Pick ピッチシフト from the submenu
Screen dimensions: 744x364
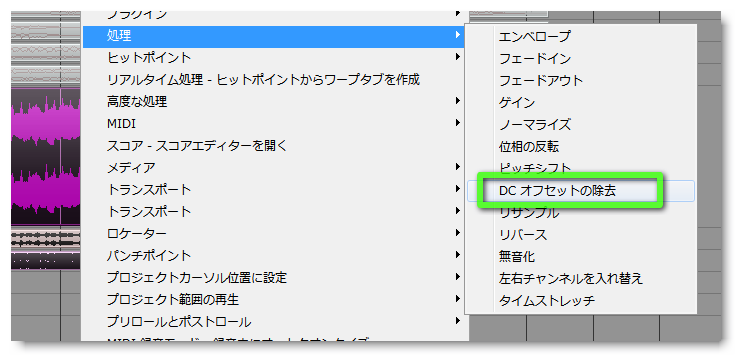click(x=580, y=168)
